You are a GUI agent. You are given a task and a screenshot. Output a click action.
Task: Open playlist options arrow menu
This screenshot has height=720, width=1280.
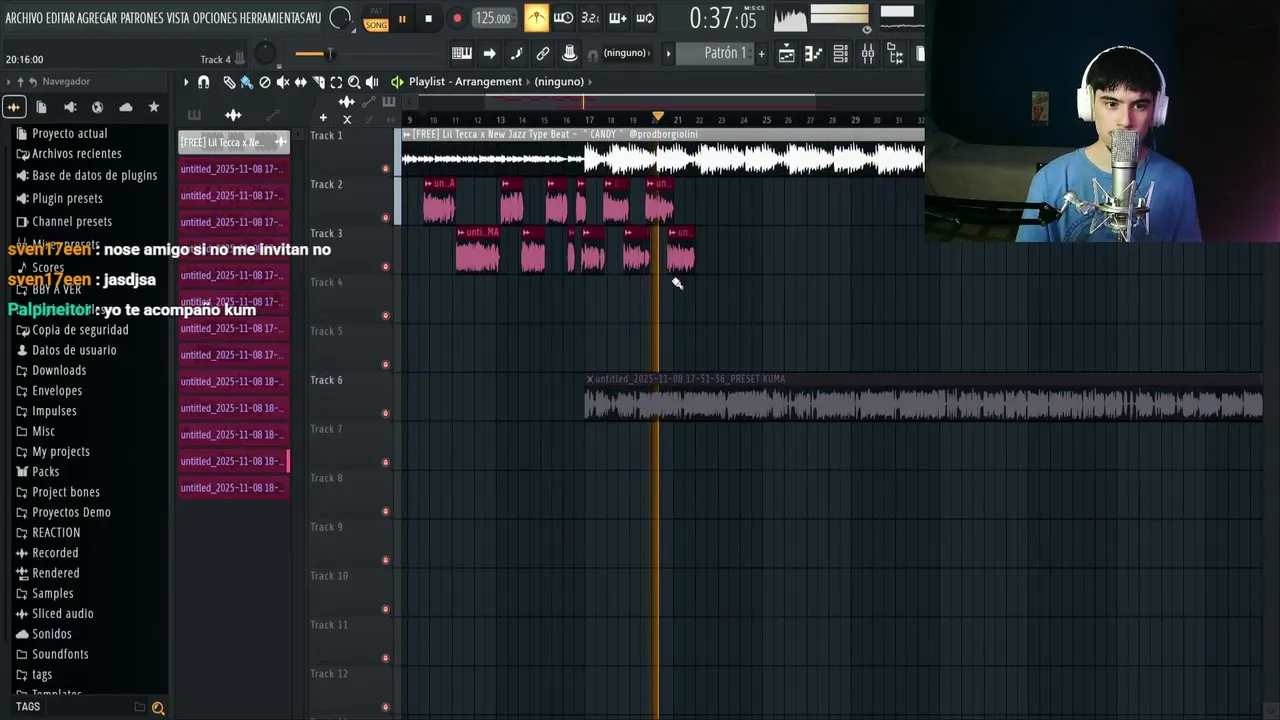(186, 82)
